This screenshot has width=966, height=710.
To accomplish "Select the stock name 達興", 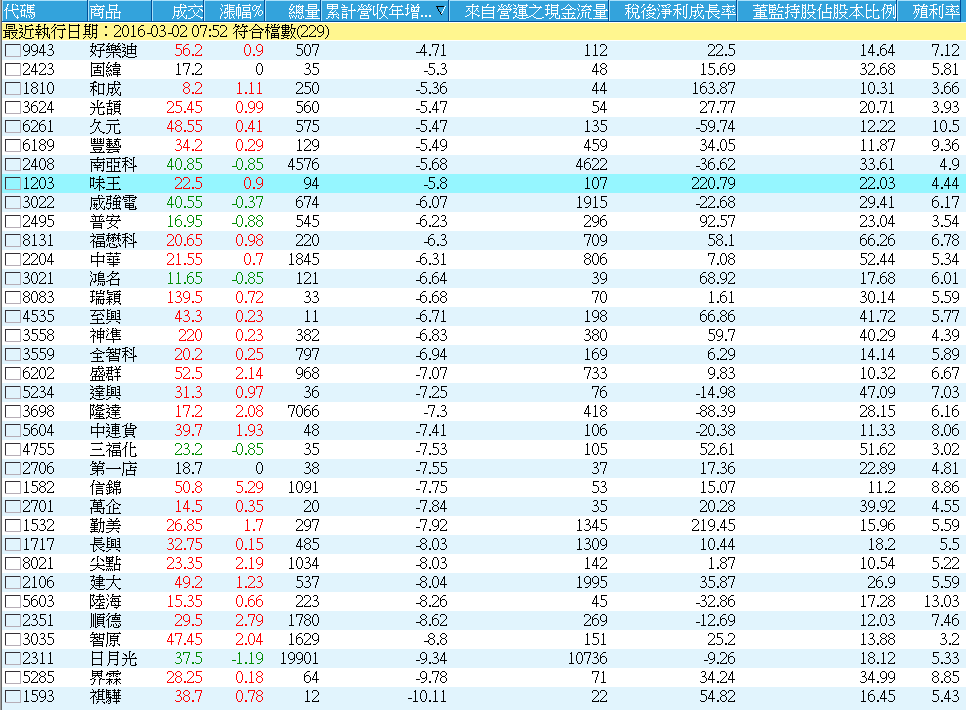I will click(105, 393).
